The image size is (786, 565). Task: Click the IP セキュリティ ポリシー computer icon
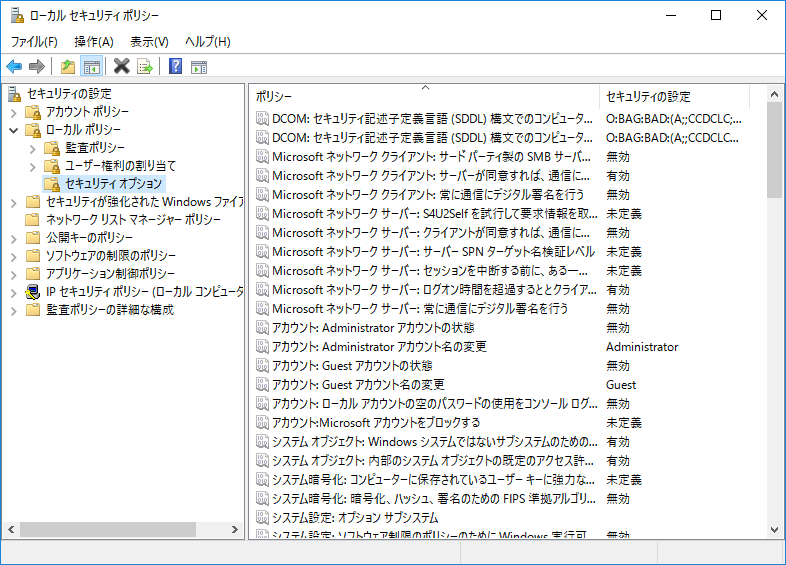tap(33, 291)
